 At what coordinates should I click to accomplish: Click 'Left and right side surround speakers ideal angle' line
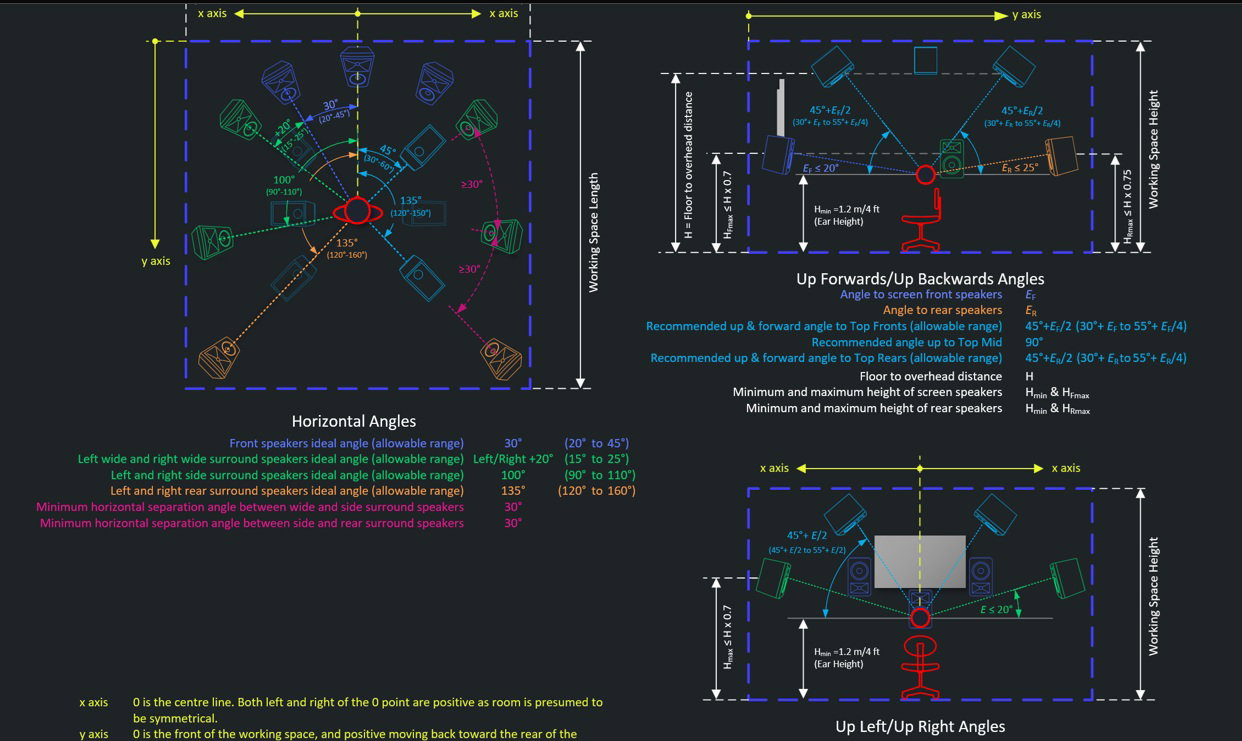pos(287,475)
